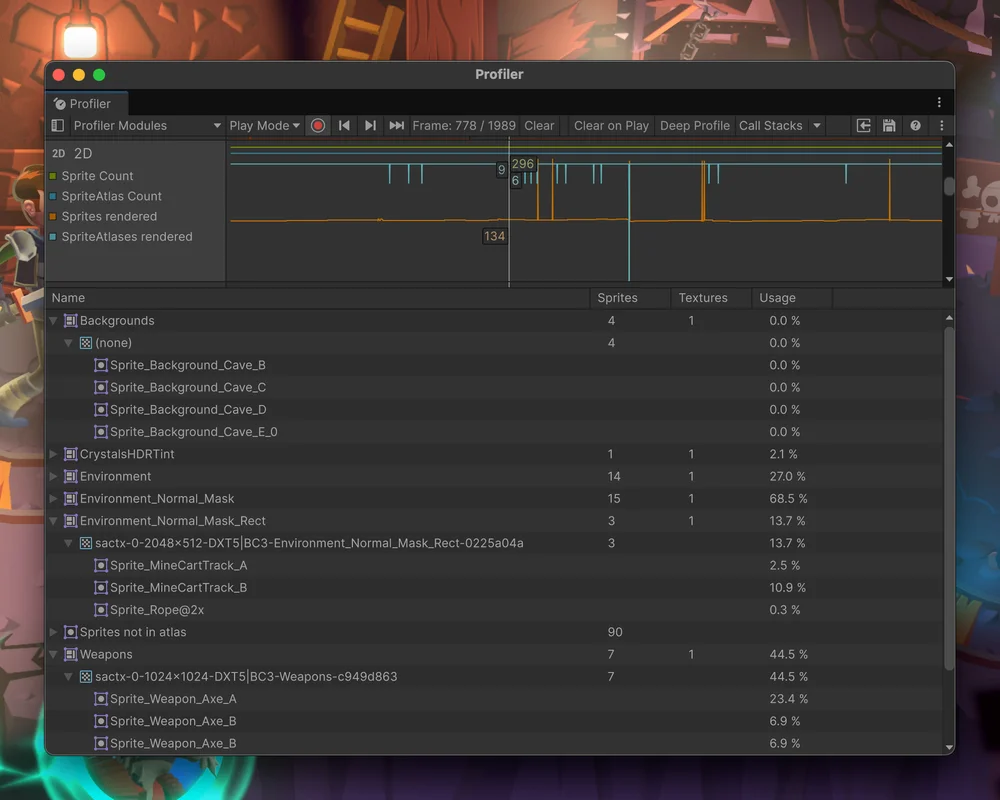
Task: Jump to the current last frame
Action: pos(397,126)
